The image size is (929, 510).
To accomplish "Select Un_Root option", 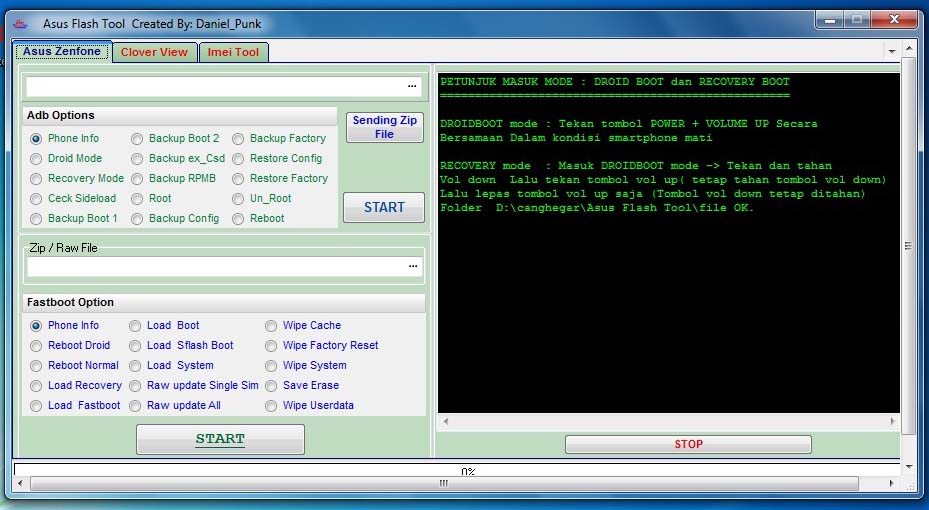I will (238, 199).
